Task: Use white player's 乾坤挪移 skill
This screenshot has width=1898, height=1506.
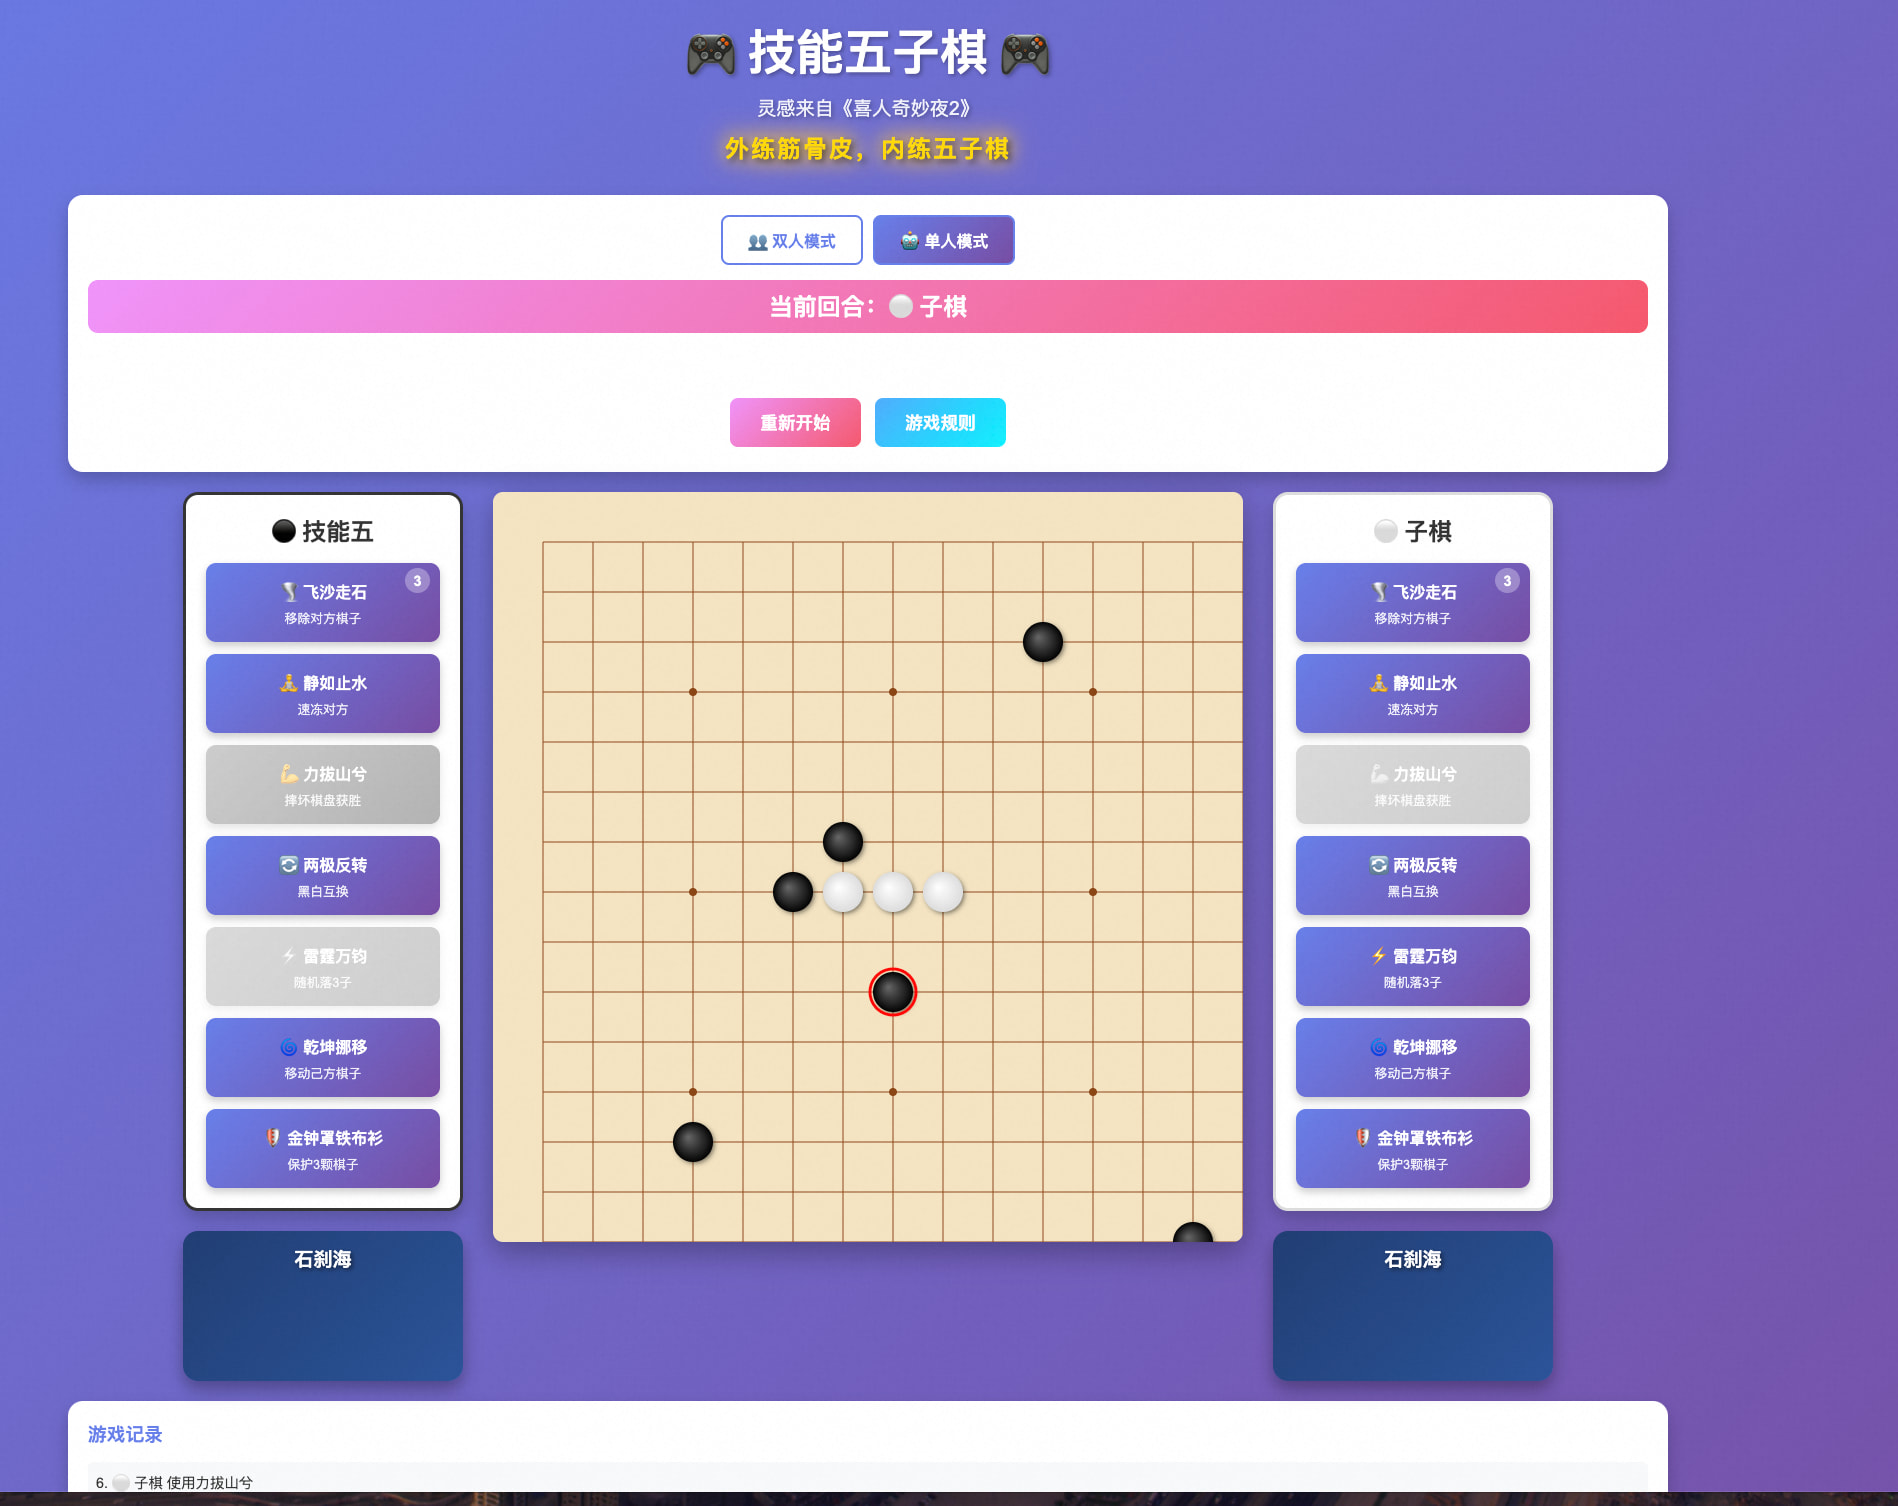Action: click(x=1412, y=1057)
